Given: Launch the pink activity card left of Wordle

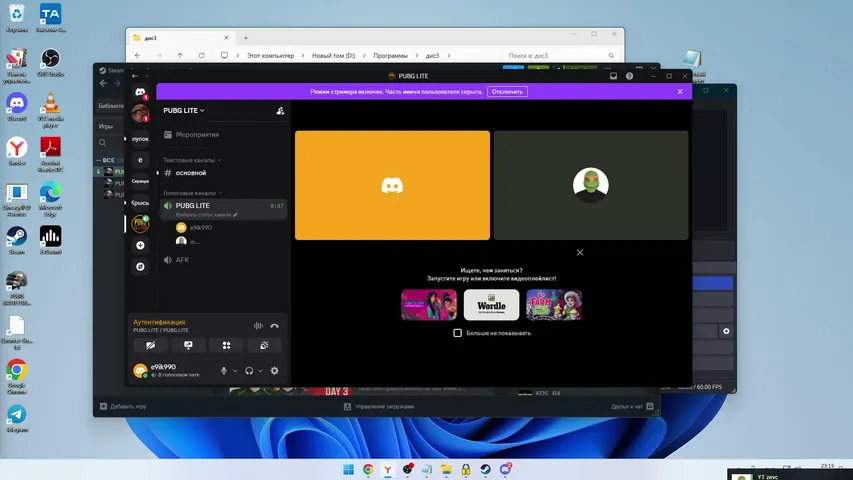Looking at the screenshot, I should (x=429, y=305).
